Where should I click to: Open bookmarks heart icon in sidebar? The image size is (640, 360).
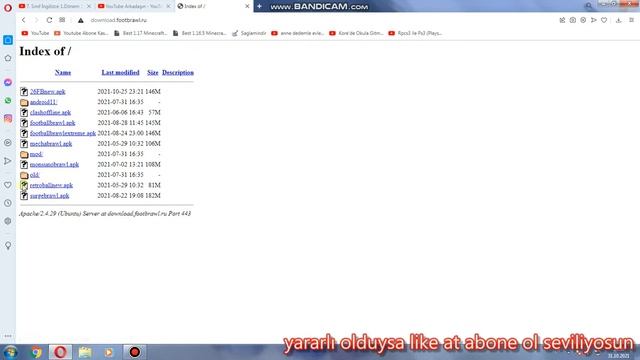[x=8, y=185]
